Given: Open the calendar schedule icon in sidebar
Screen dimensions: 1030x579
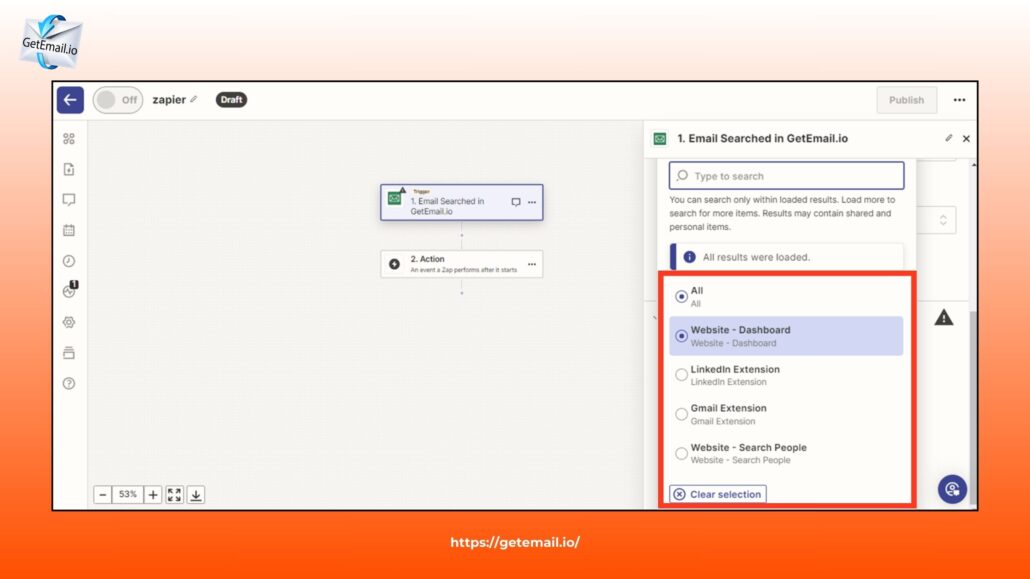Looking at the screenshot, I should point(68,230).
